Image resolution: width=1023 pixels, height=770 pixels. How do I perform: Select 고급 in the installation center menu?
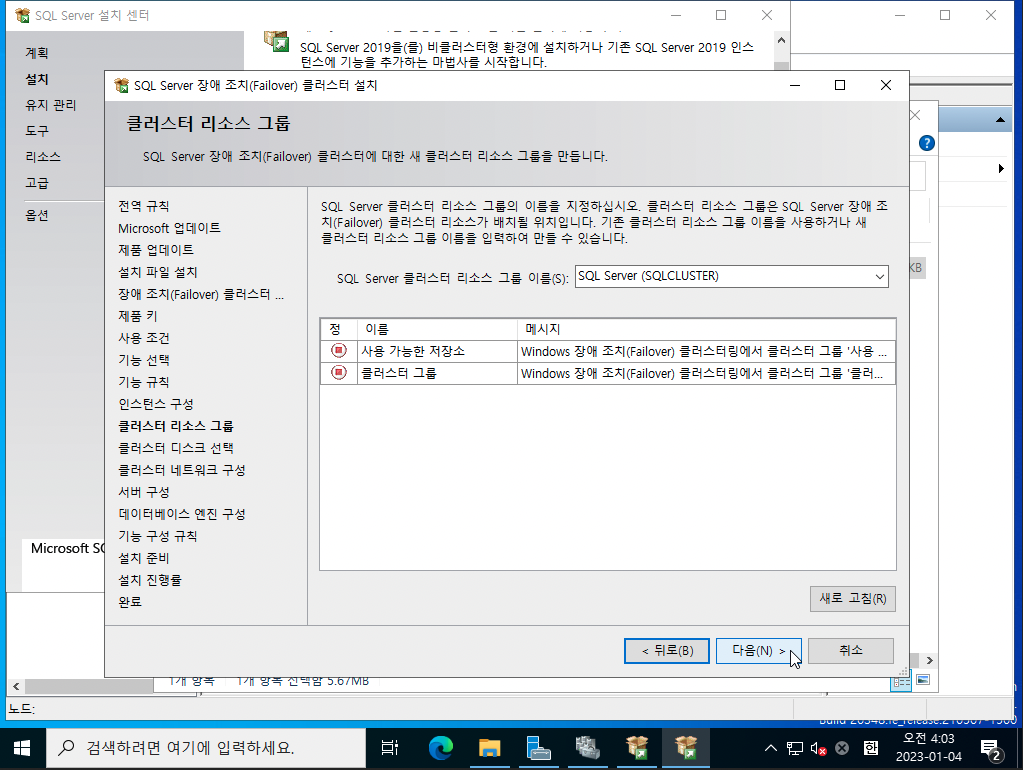[x=37, y=183]
